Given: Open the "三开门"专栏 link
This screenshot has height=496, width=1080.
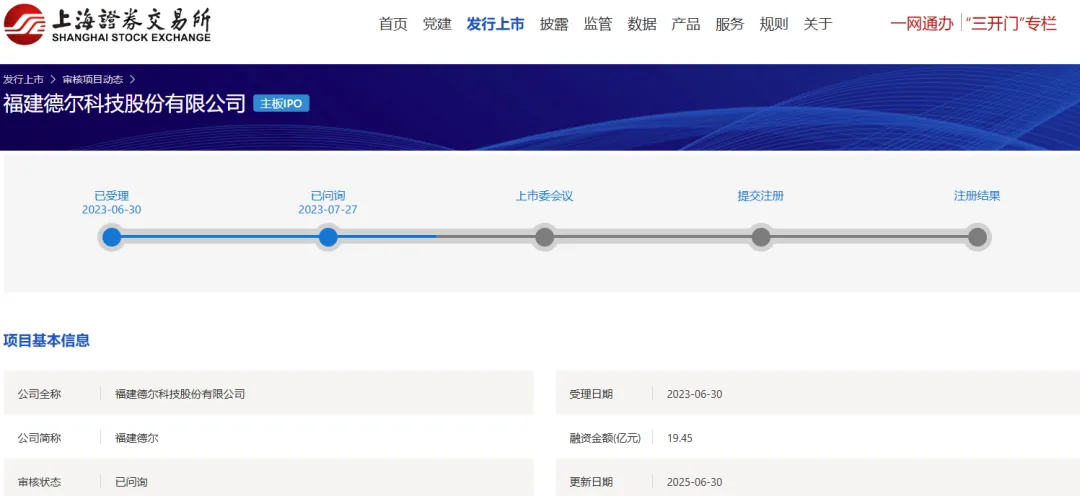Looking at the screenshot, I should [x=1011, y=24].
